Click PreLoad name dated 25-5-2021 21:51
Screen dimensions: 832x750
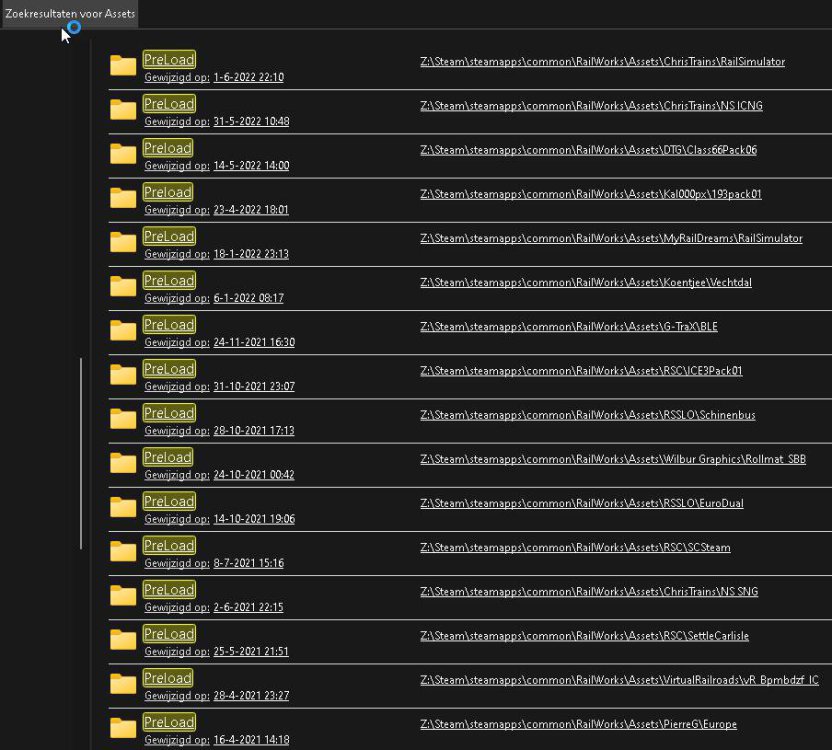tap(169, 633)
